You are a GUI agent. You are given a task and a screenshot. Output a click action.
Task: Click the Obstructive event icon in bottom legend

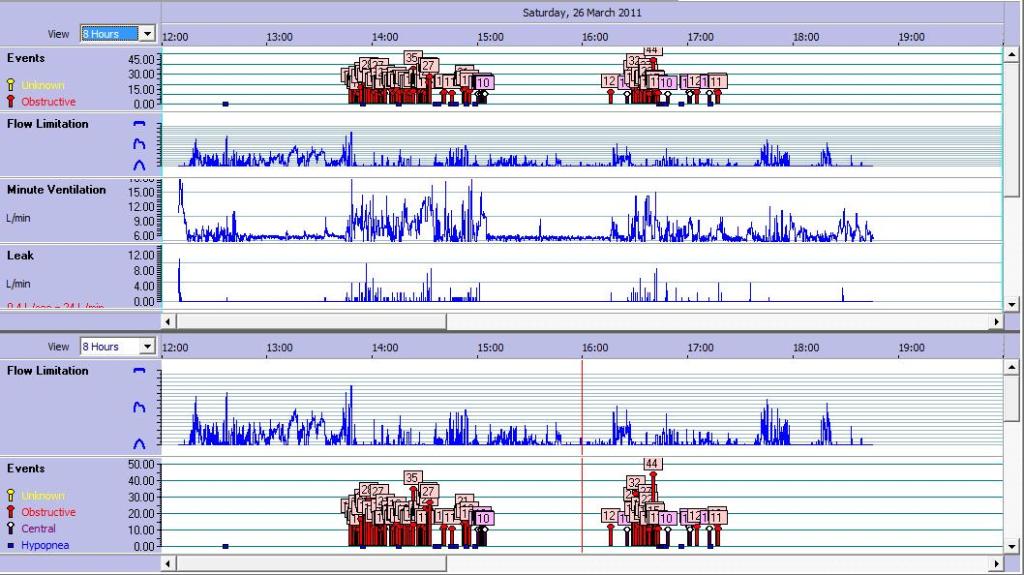click(11, 512)
